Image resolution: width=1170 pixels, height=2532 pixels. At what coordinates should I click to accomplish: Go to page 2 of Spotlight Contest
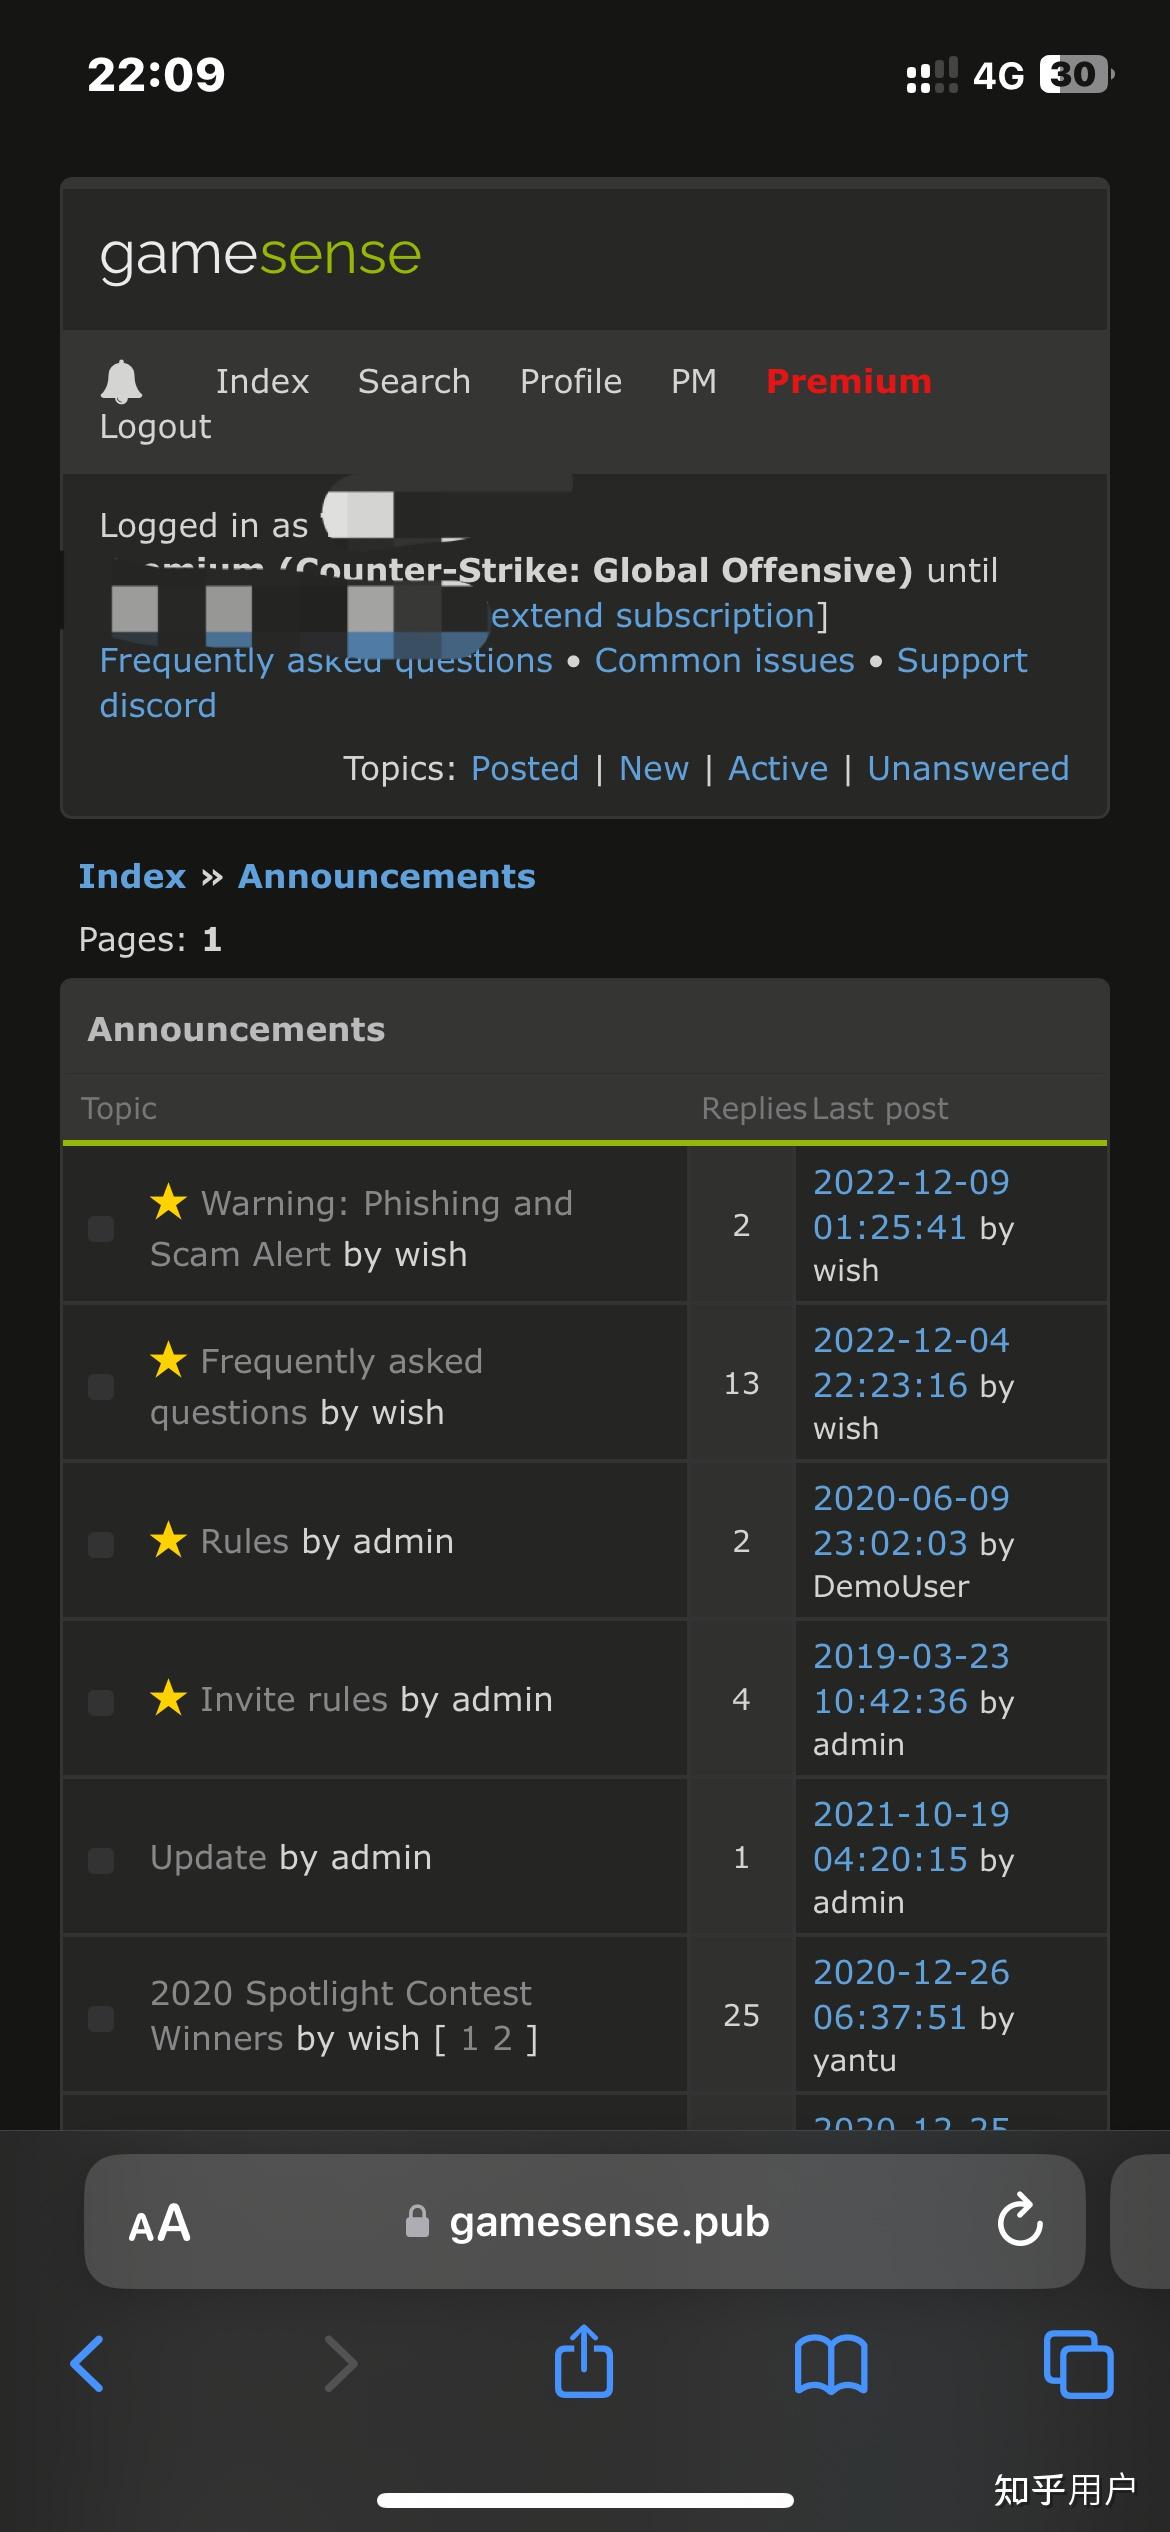click(502, 2038)
